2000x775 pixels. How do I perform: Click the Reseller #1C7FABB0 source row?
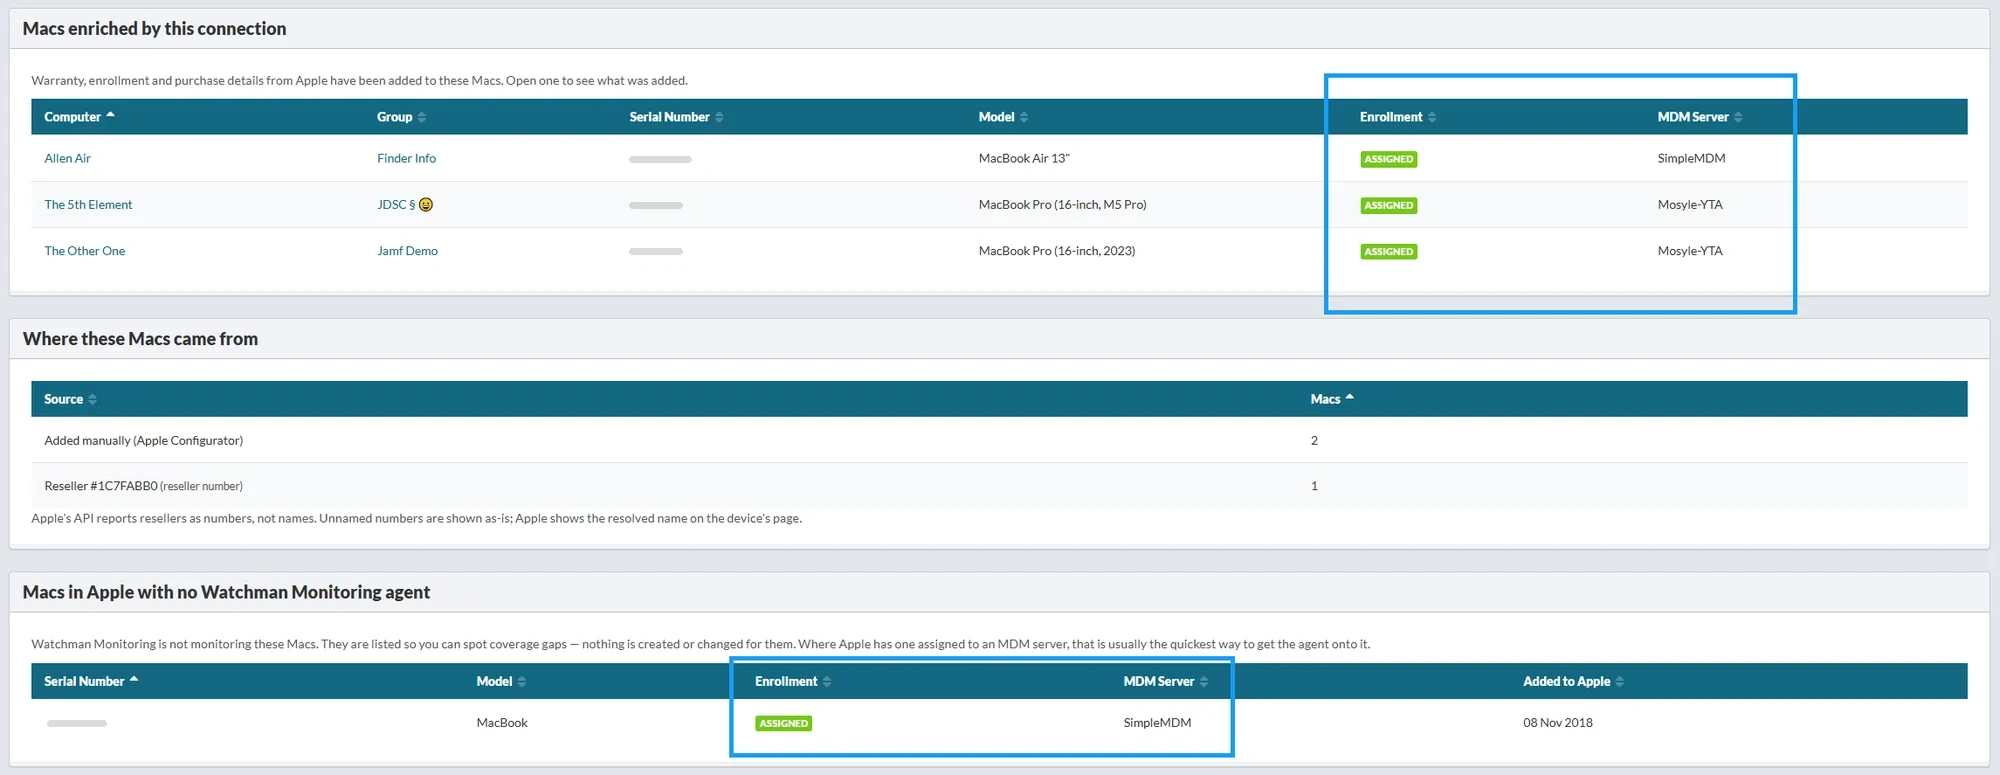(999, 486)
